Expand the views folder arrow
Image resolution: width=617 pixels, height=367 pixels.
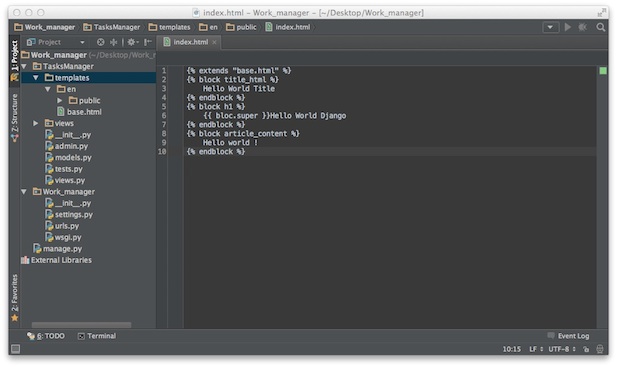[36, 124]
